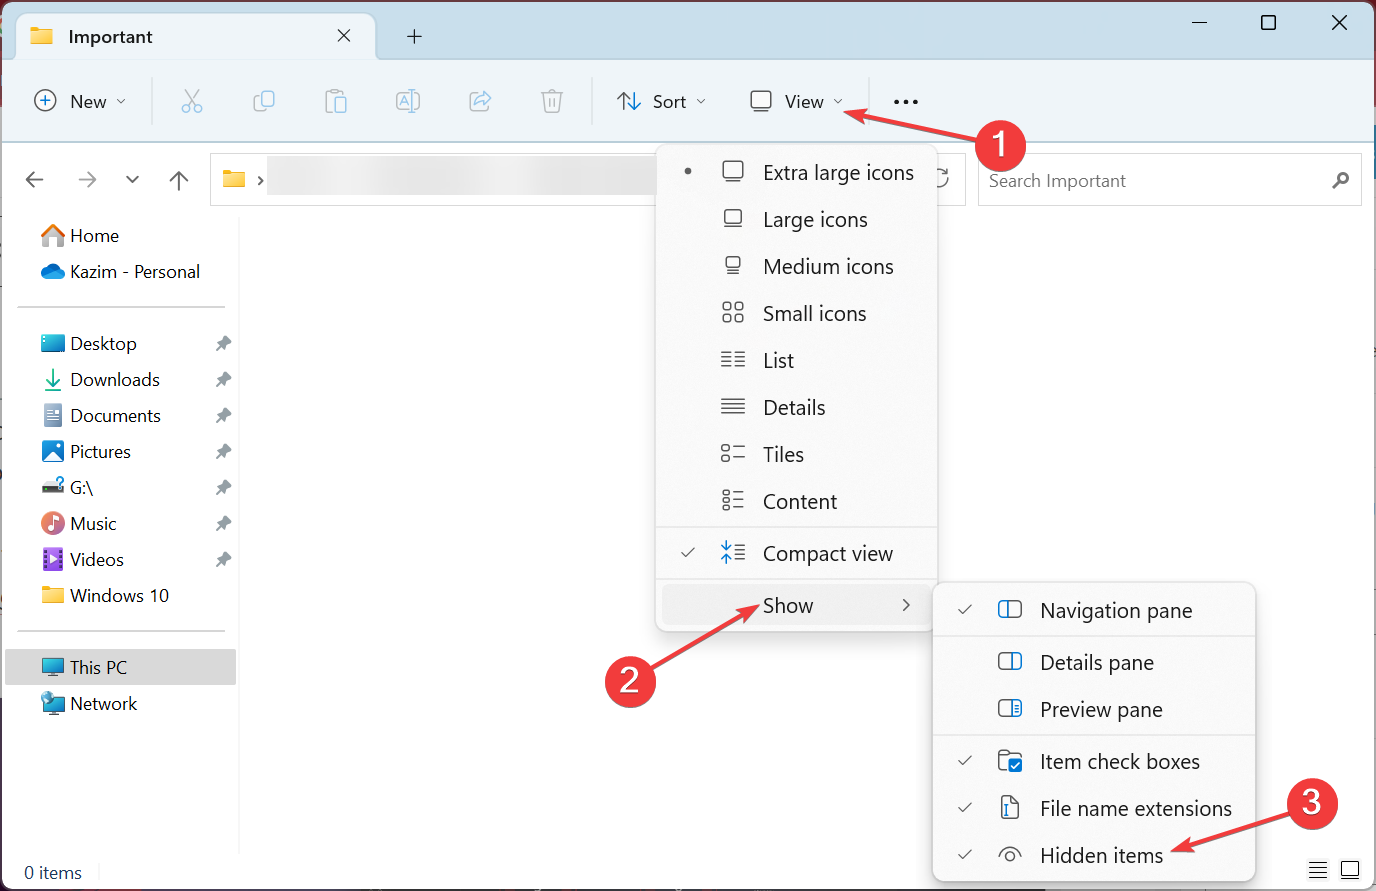Choose List view layout
This screenshot has width=1376, height=891.
[x=797, y=361]
